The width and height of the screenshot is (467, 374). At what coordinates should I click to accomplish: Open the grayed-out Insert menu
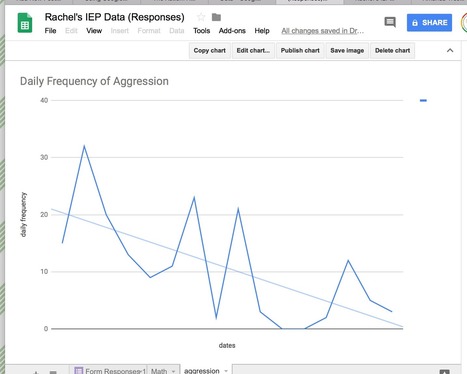click(120, 31)
